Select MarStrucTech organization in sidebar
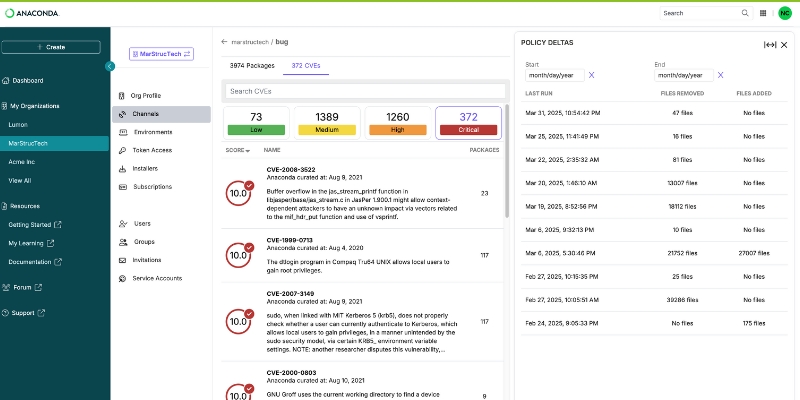 coord(55,143)
